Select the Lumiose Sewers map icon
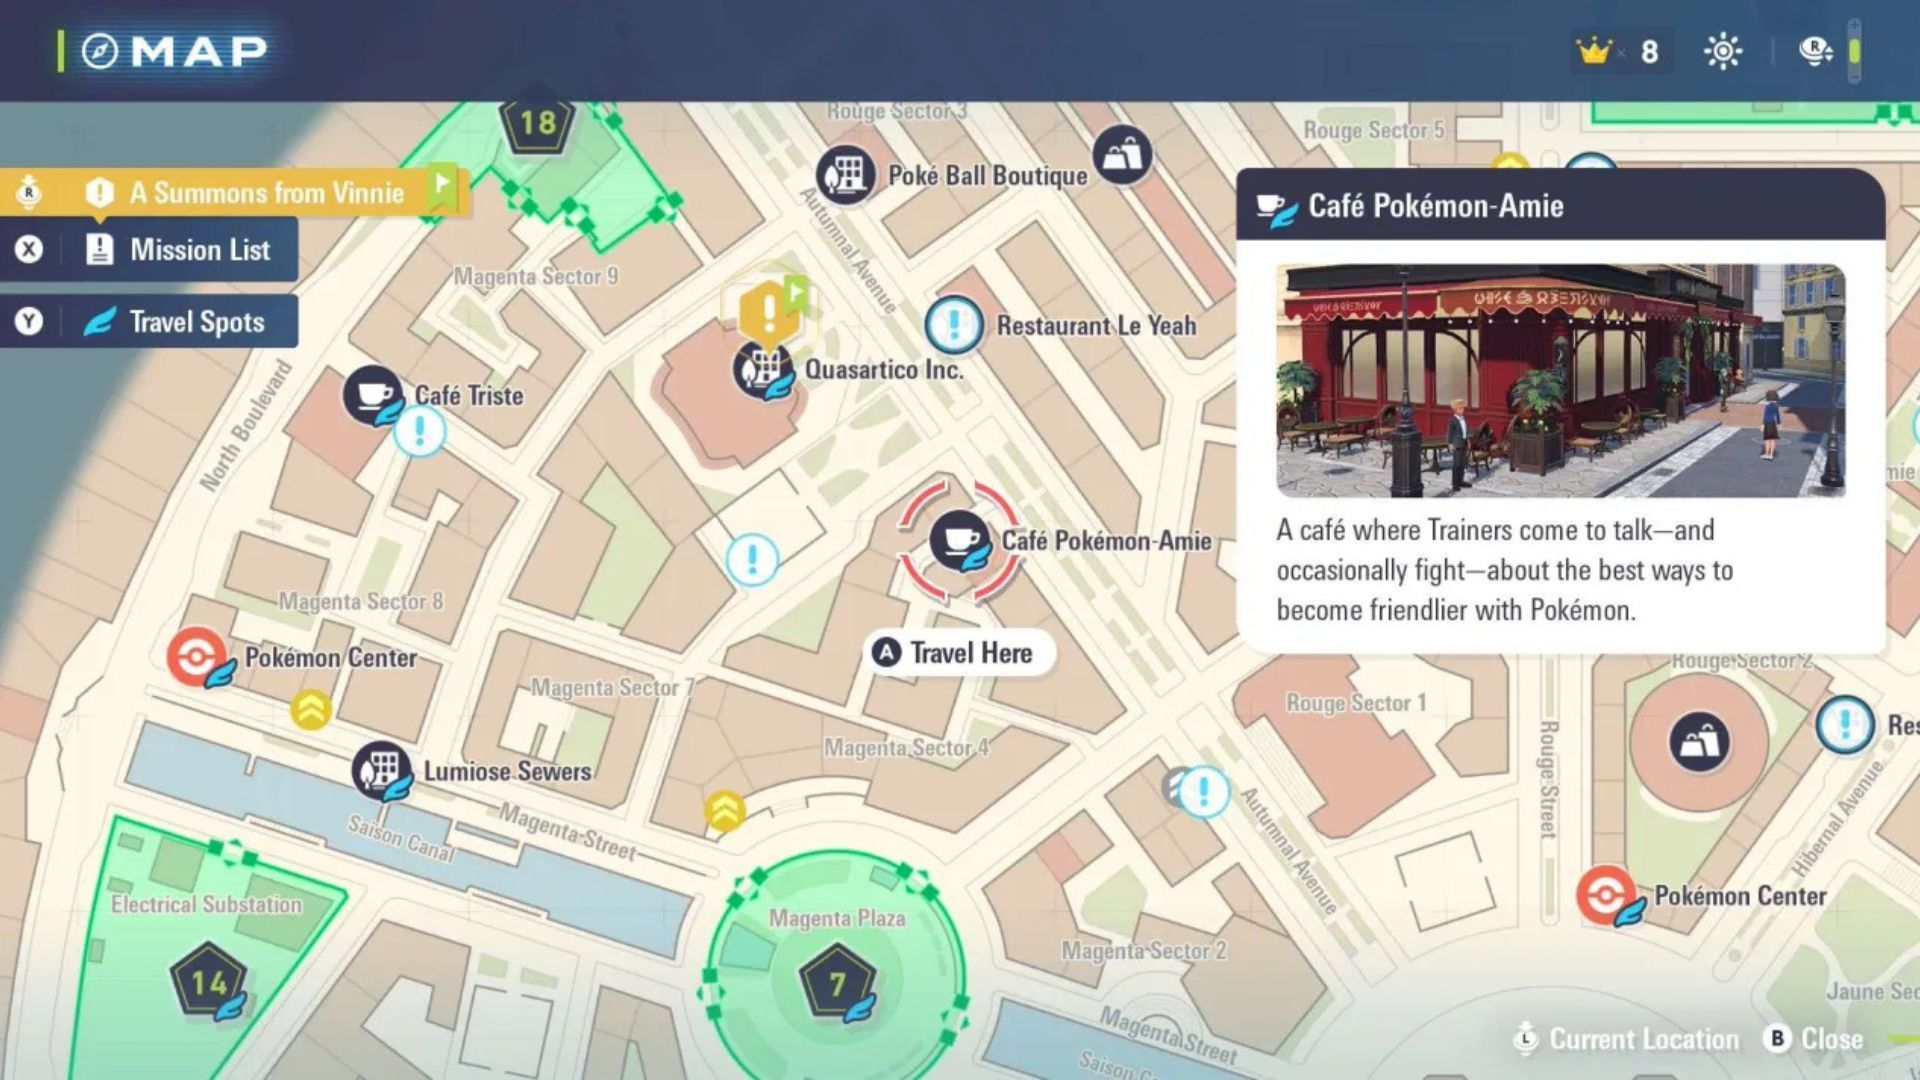Viewport: 1920px width, 1080px height. coord(381,771)
